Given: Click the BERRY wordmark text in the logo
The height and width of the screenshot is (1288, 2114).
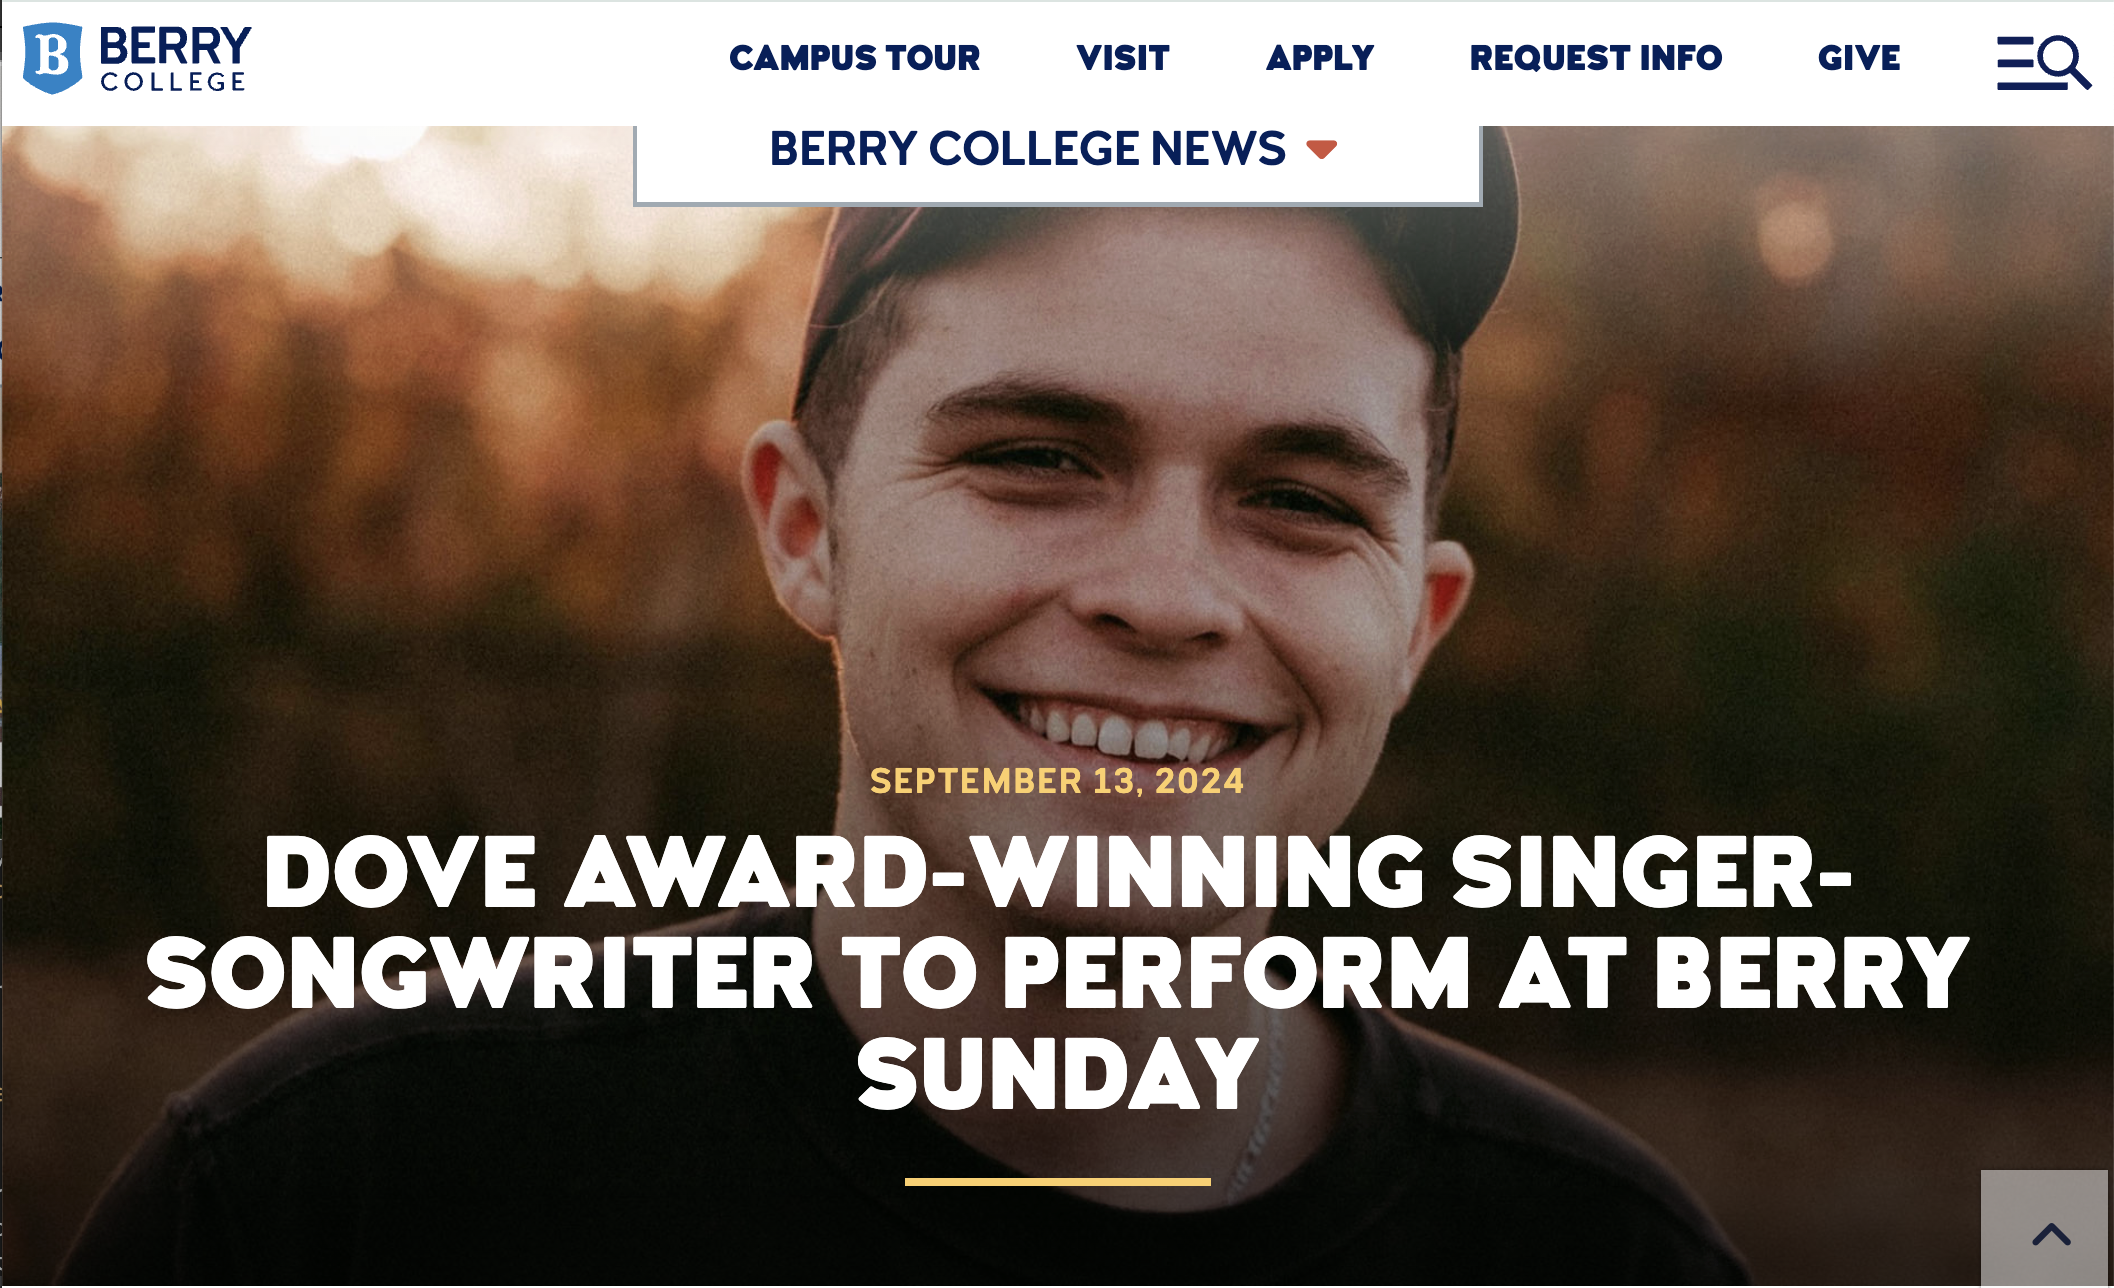Looking at the screenshot, I should click(x=175, y=46).
